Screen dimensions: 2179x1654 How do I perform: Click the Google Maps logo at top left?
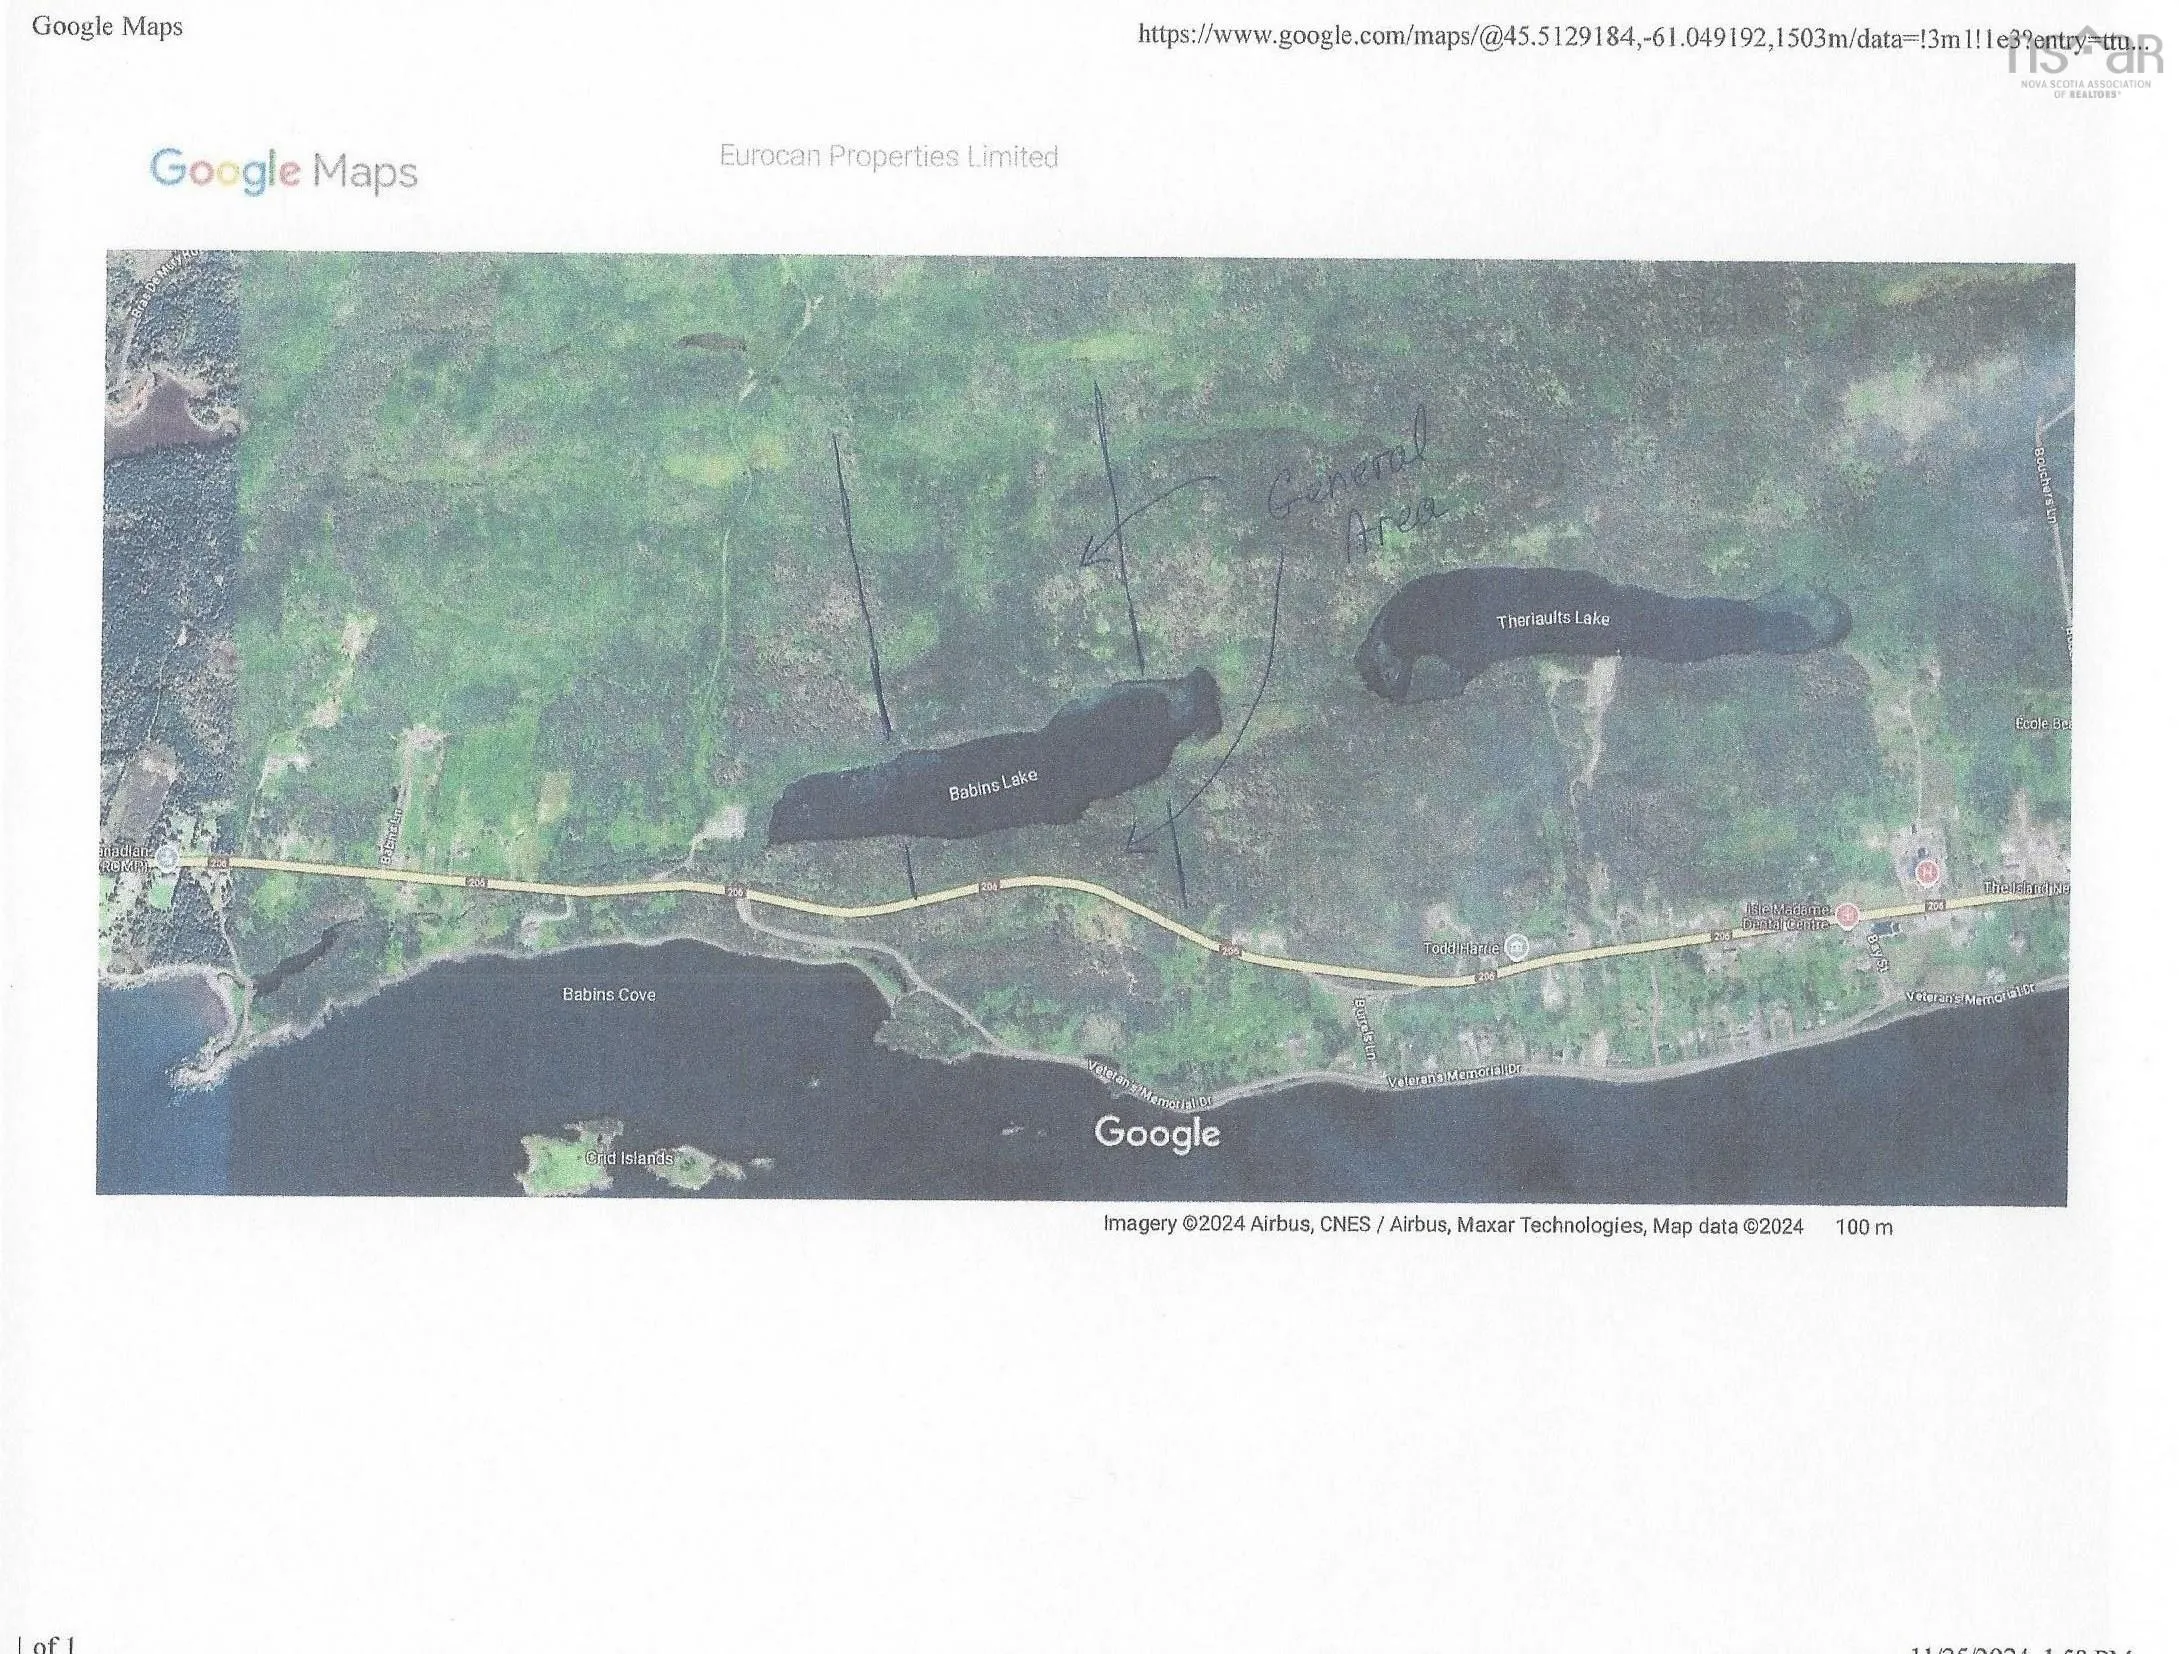(283, 172)
